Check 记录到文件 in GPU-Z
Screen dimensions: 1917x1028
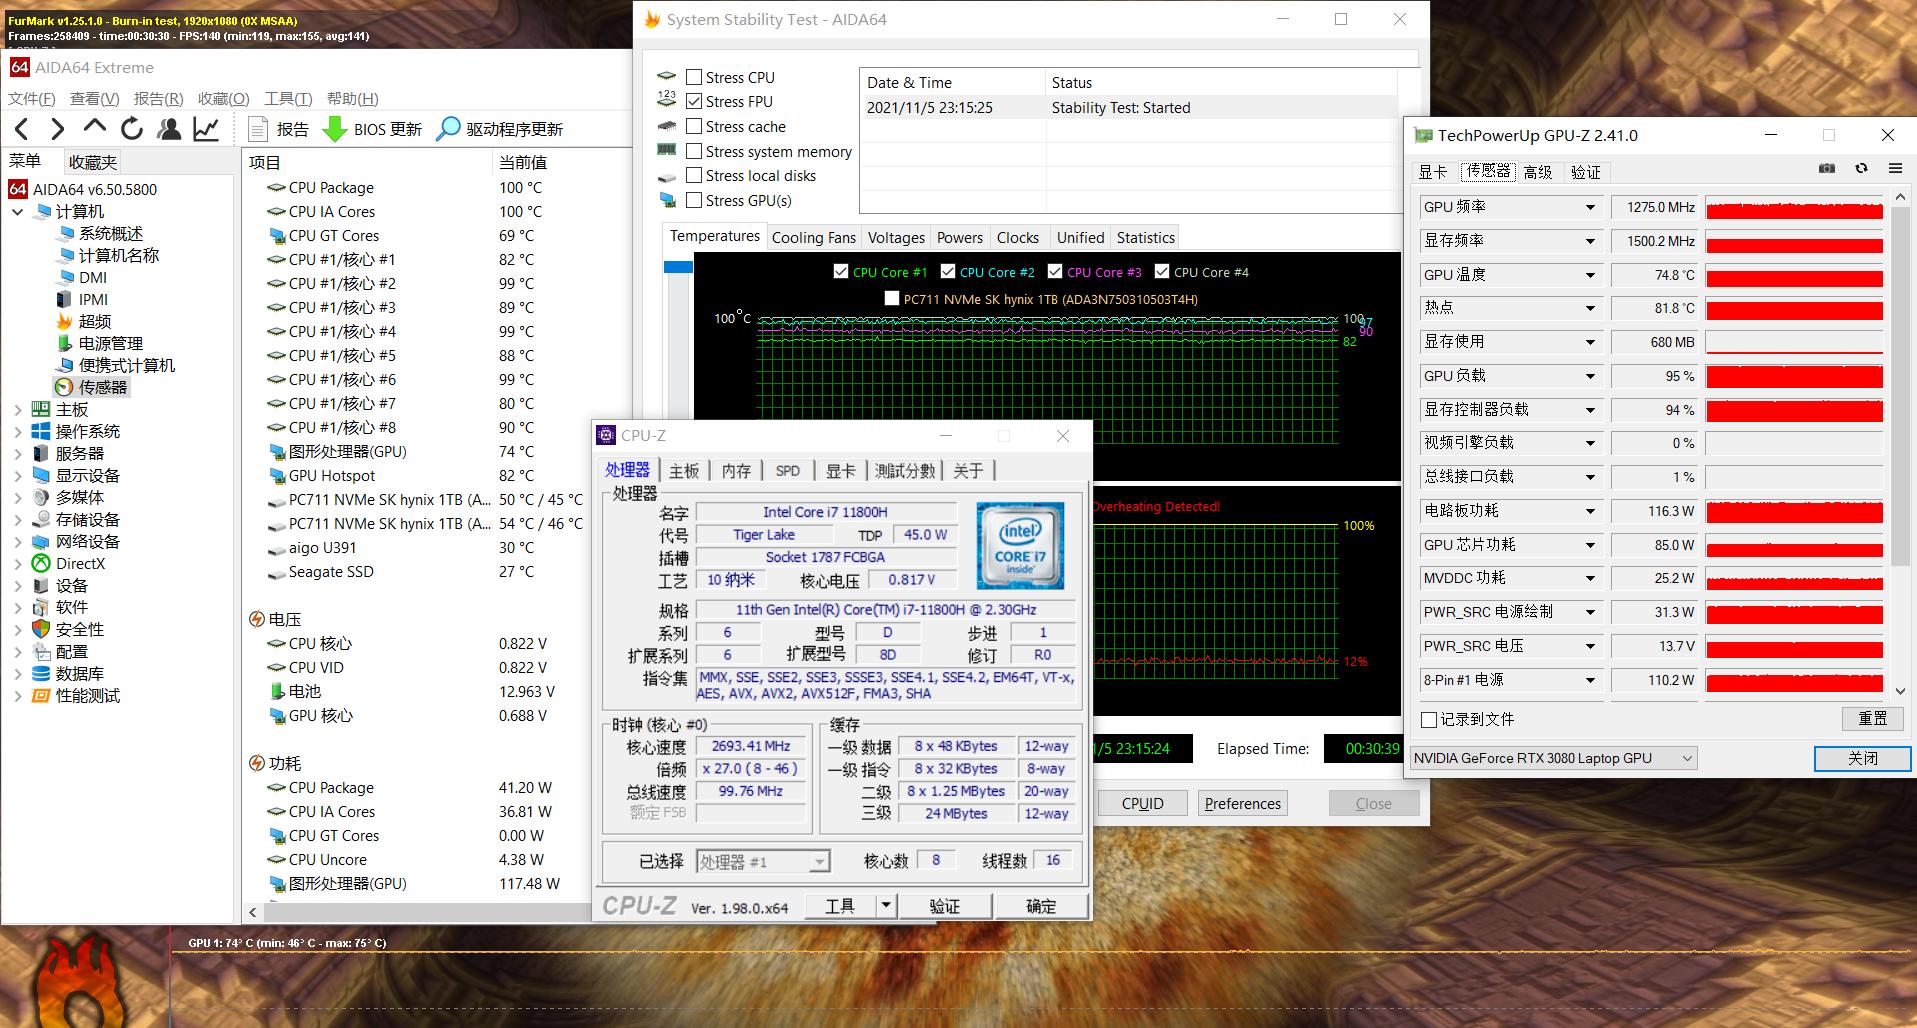[1429, 719]
